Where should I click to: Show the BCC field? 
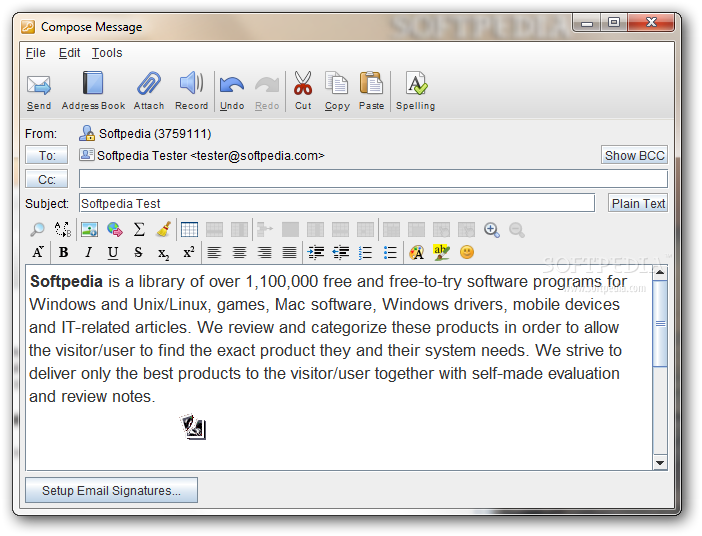pyautogui.click(x=634, y=155)
